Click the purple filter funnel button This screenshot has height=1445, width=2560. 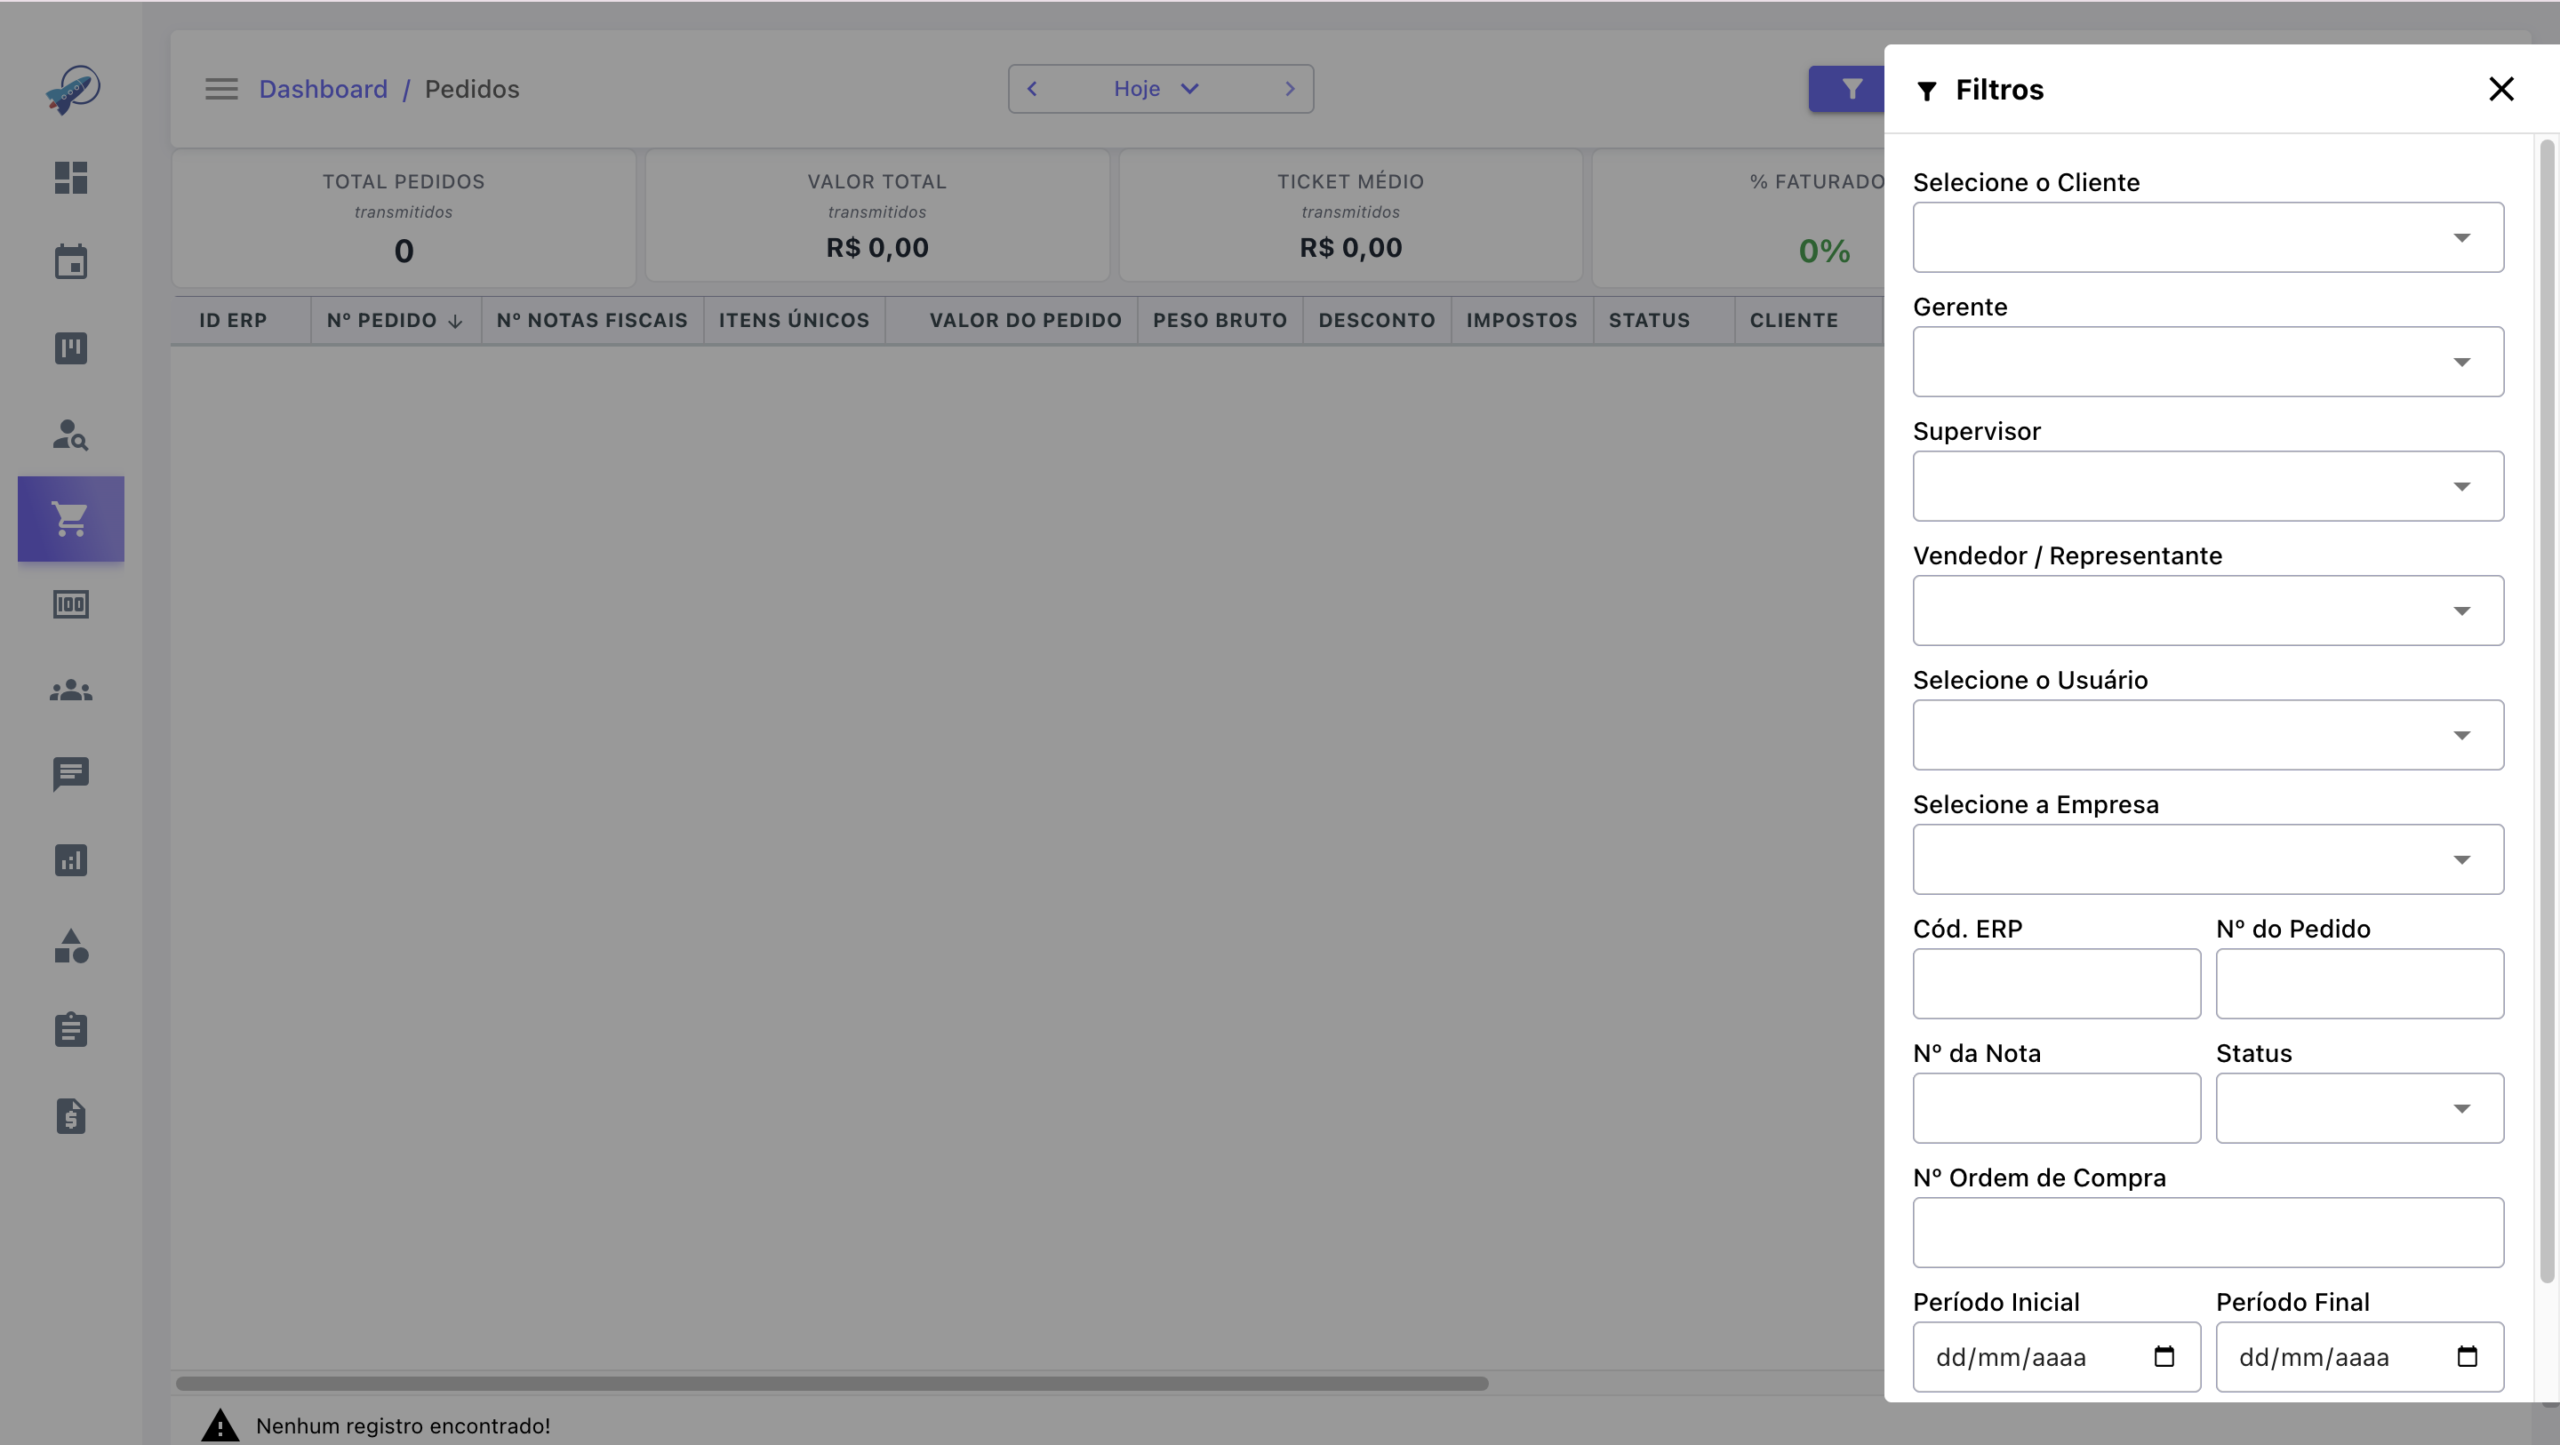coord(1847,89)
